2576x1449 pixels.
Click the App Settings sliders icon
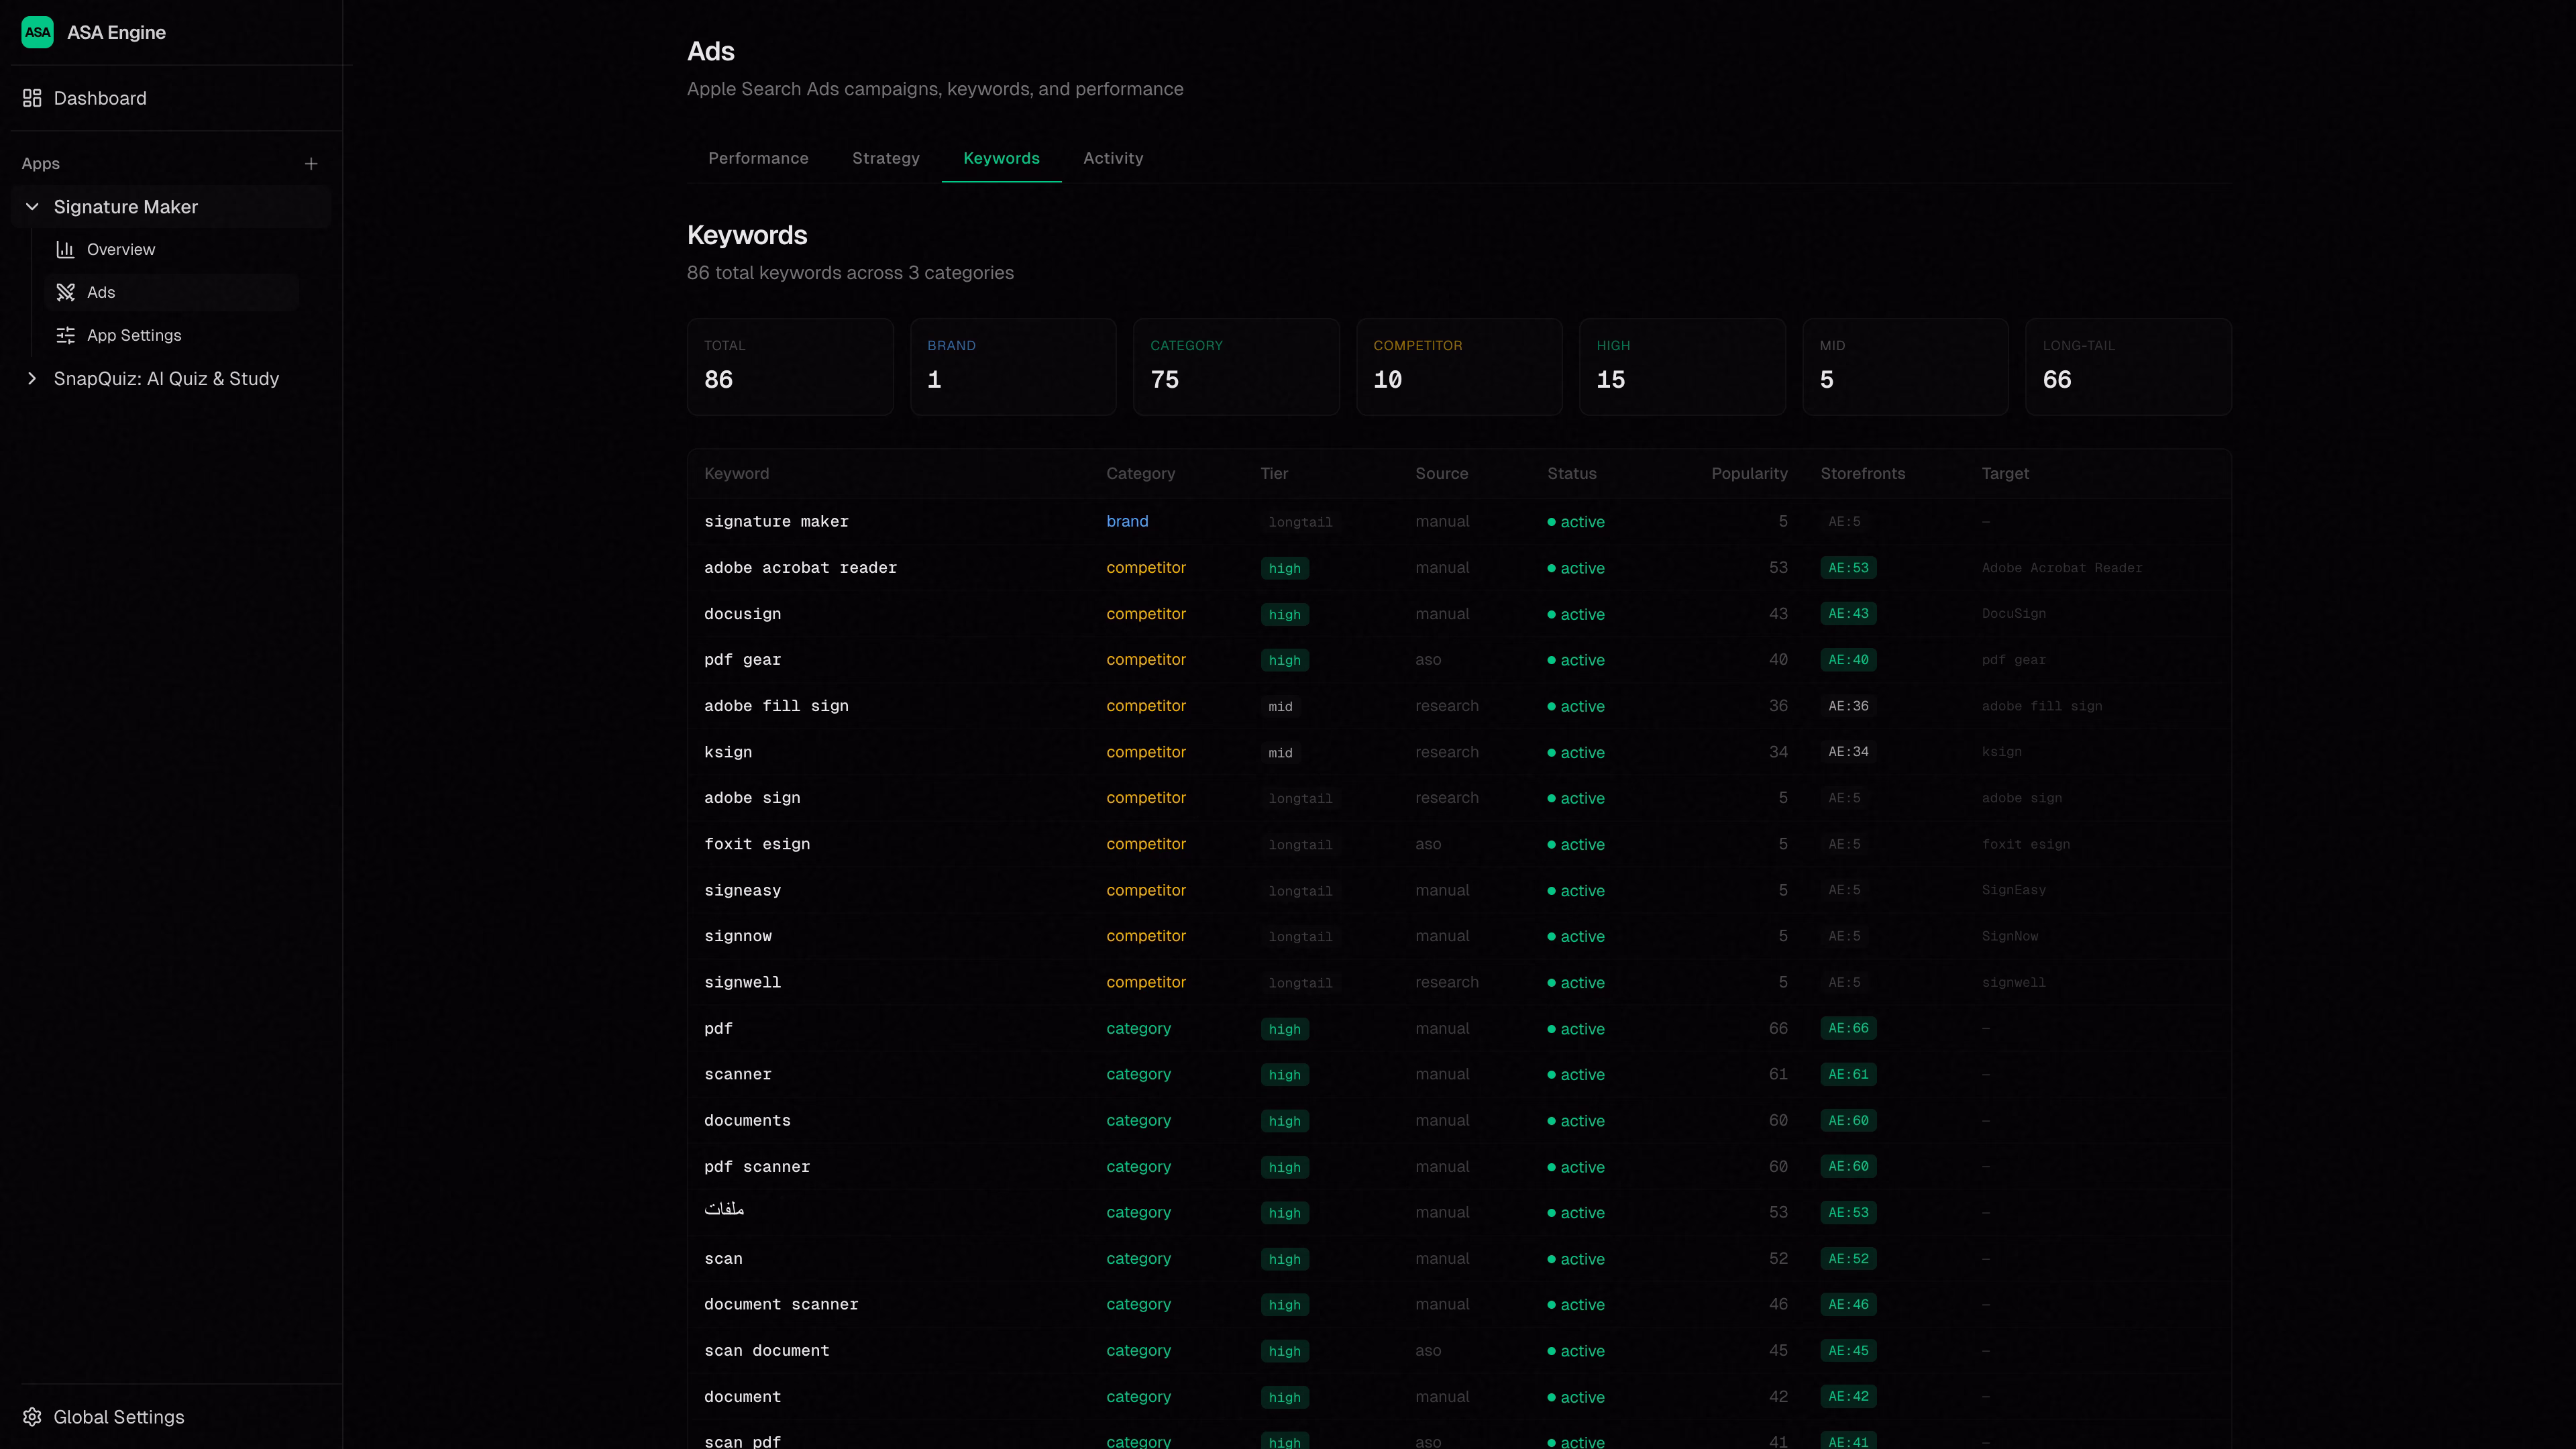(65, 335)
